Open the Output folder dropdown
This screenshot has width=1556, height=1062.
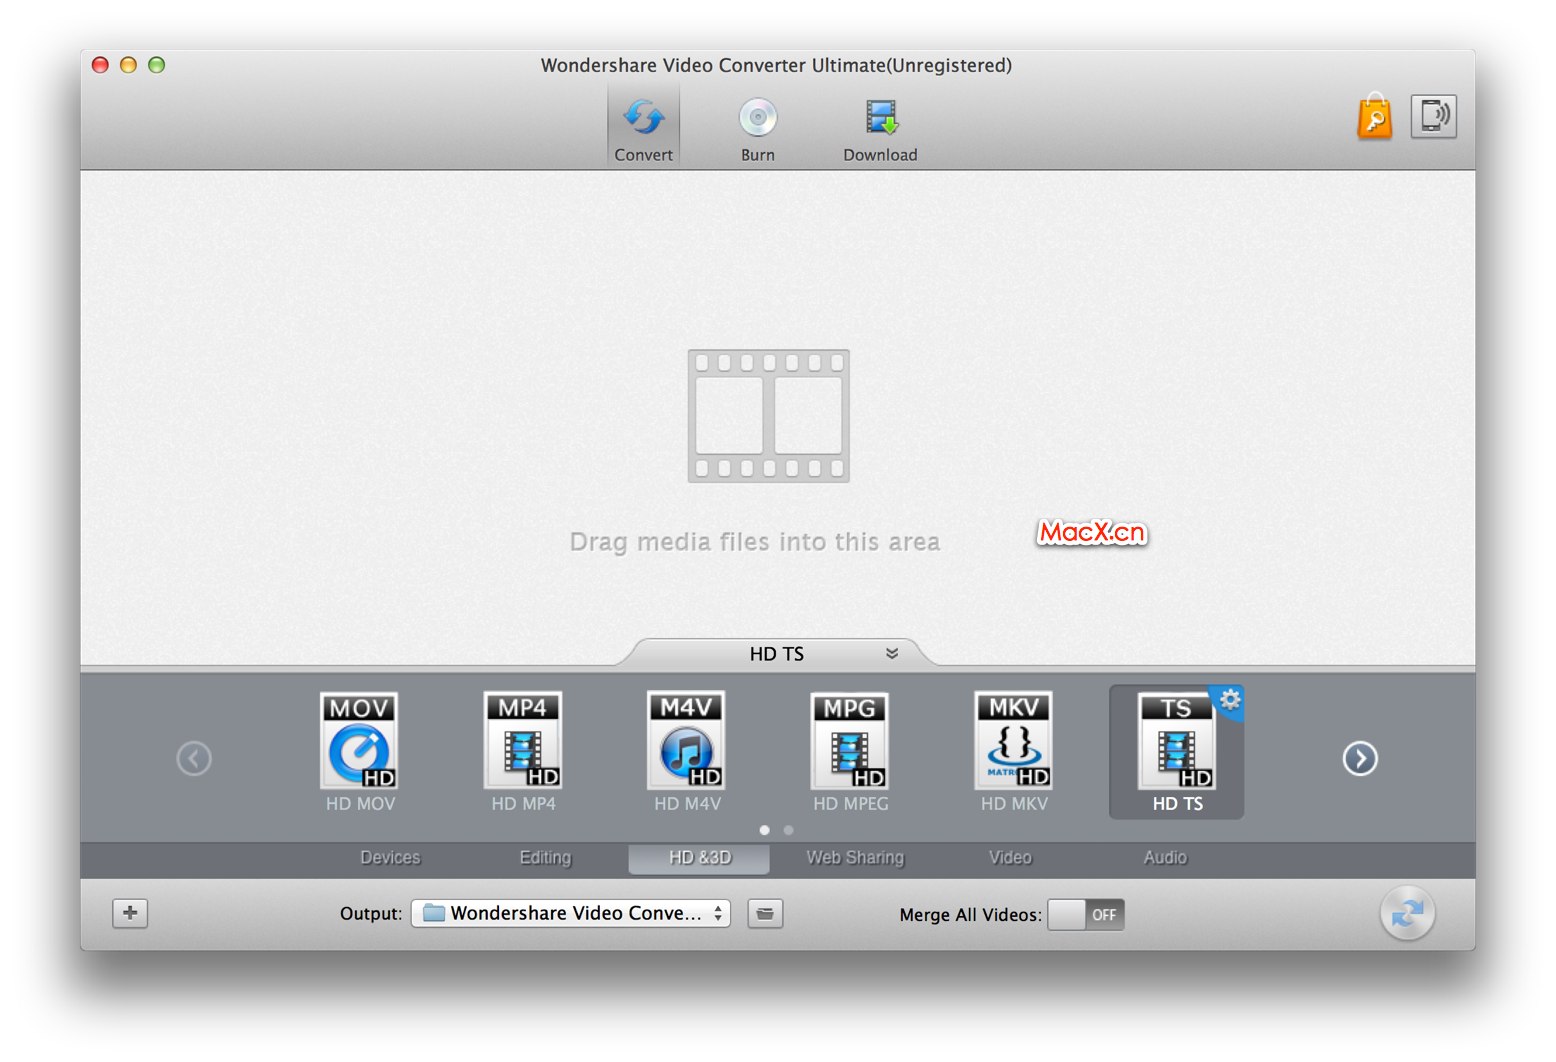pyautogui.click(x=570, y=913)
